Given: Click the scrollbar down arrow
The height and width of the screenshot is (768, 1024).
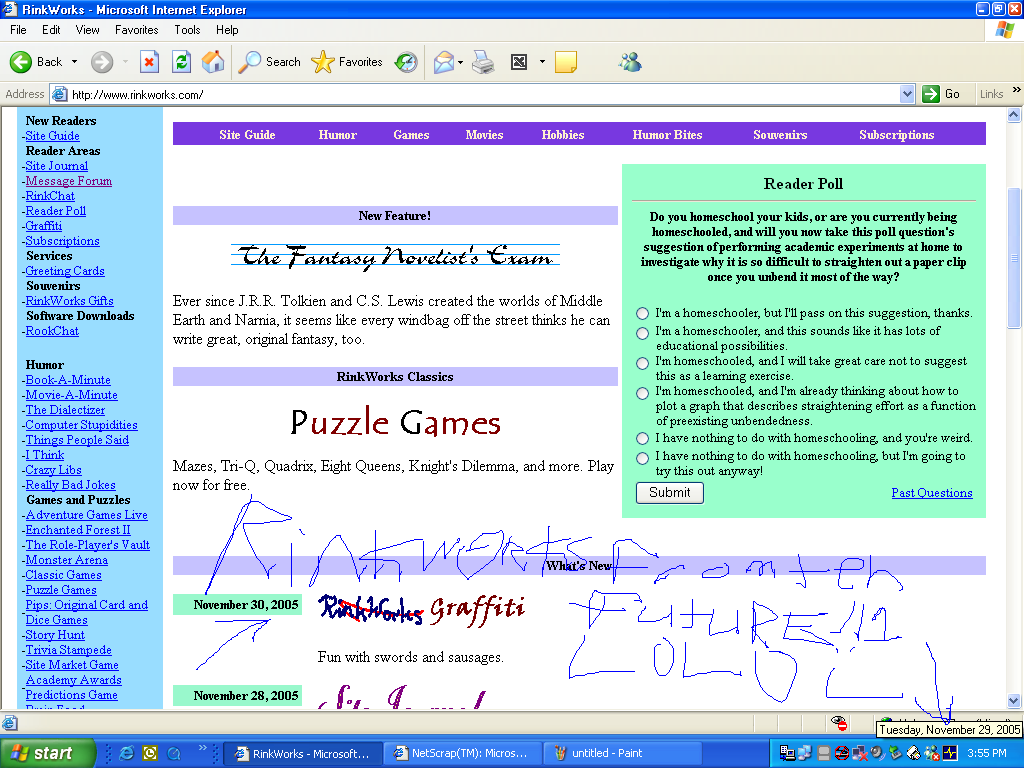Looking at the screenshot, I should pos(1014,701).
